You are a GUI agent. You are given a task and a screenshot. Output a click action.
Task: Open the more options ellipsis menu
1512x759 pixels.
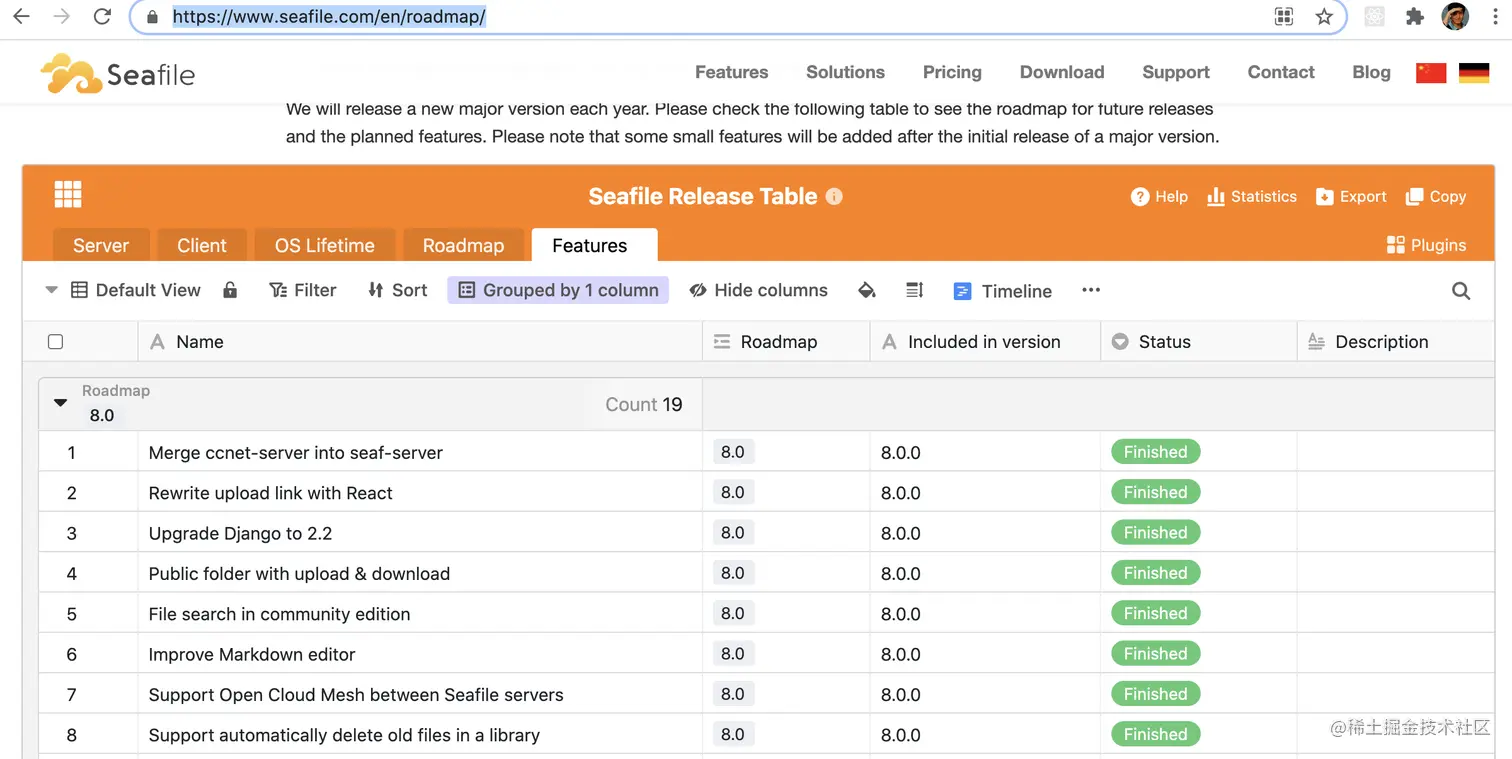coord(1091,290)
